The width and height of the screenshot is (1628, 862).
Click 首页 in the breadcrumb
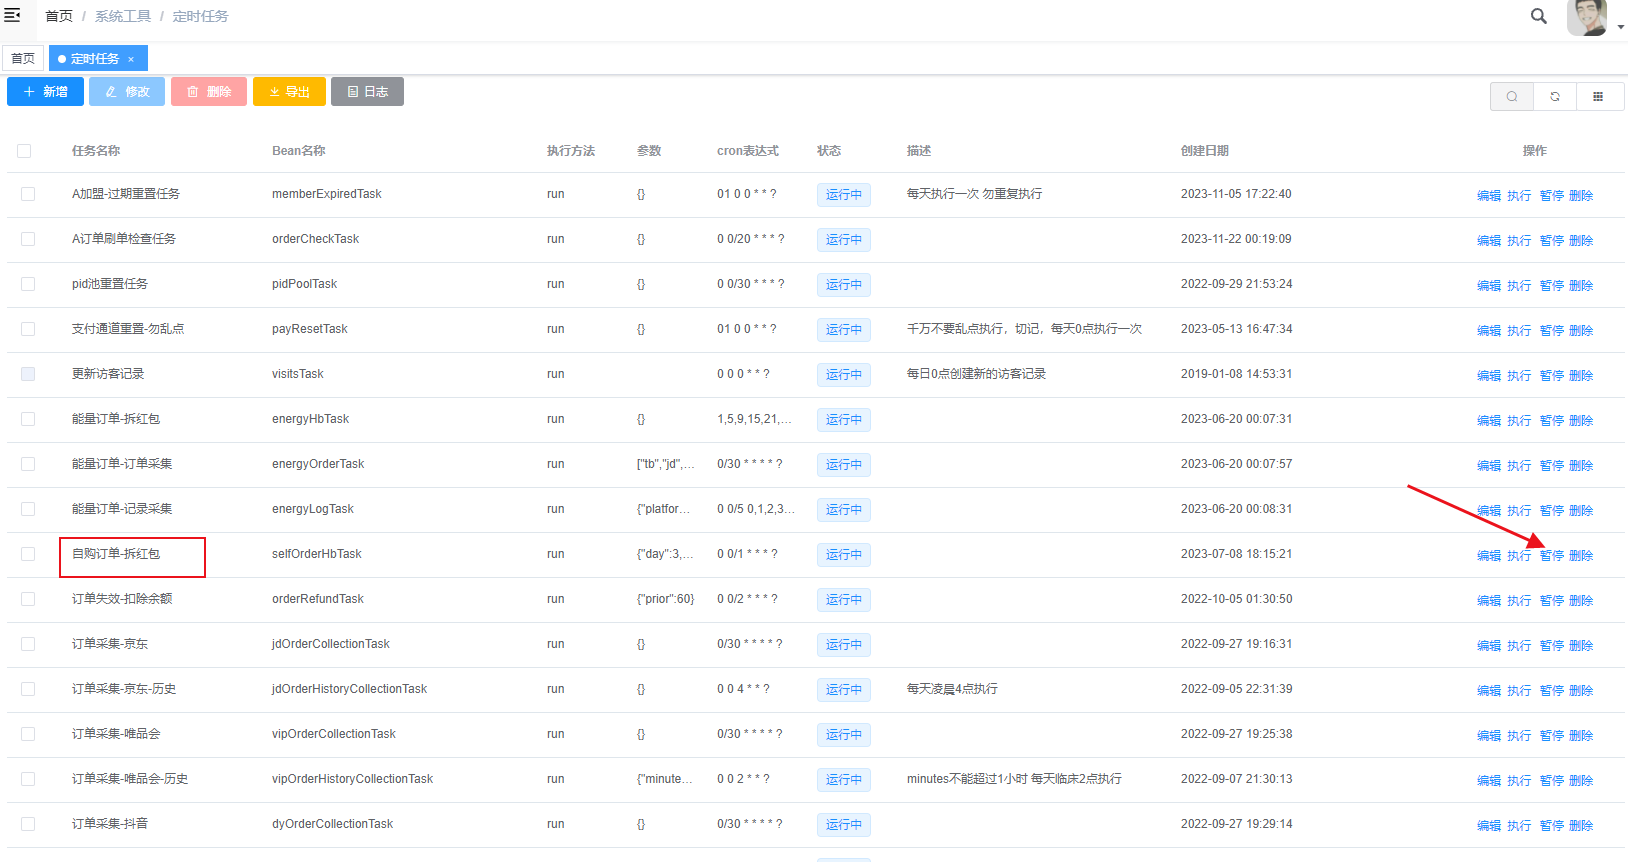[x=59, y=16]
